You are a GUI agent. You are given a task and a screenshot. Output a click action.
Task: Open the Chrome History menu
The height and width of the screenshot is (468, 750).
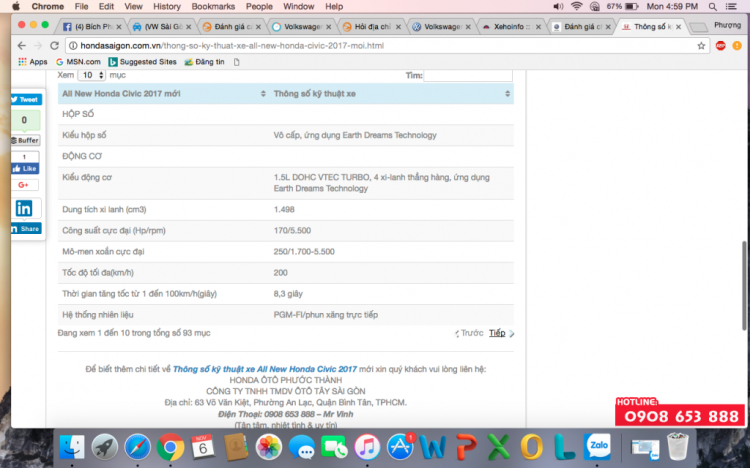[166, 7]
